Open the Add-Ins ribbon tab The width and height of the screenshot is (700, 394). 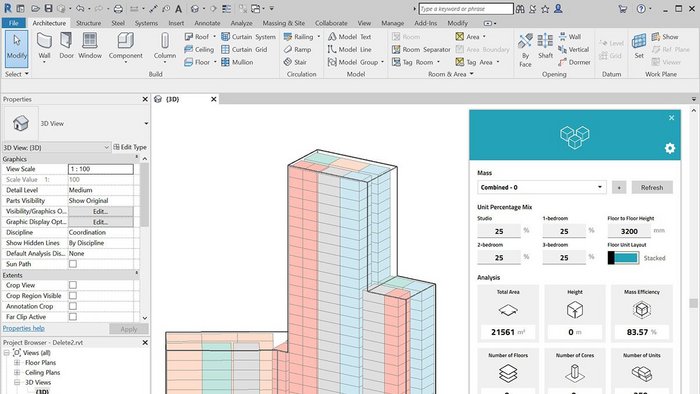426,23
